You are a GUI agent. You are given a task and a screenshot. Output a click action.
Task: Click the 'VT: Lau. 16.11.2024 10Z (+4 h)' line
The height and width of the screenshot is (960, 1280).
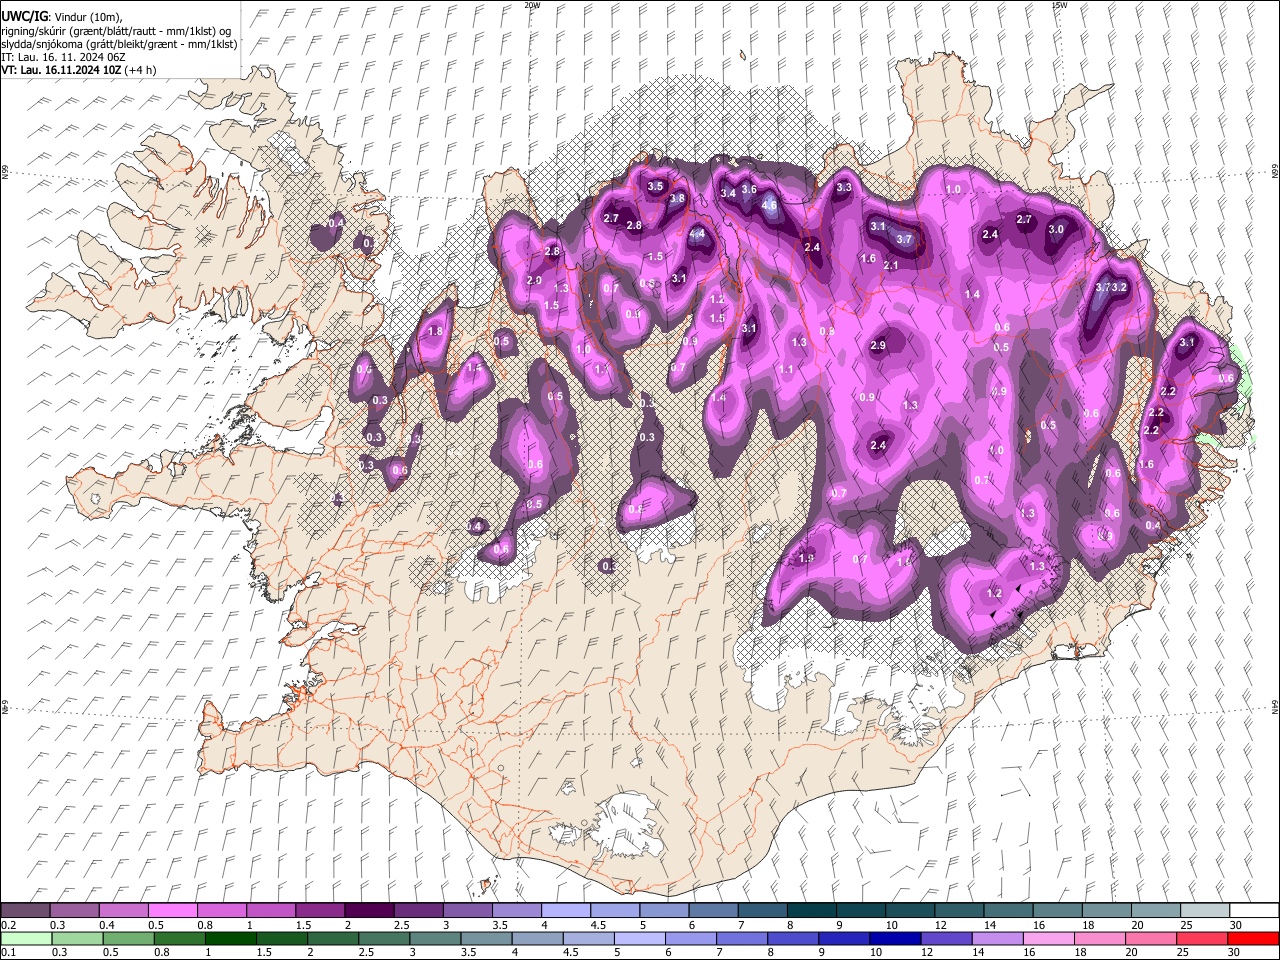79,70
